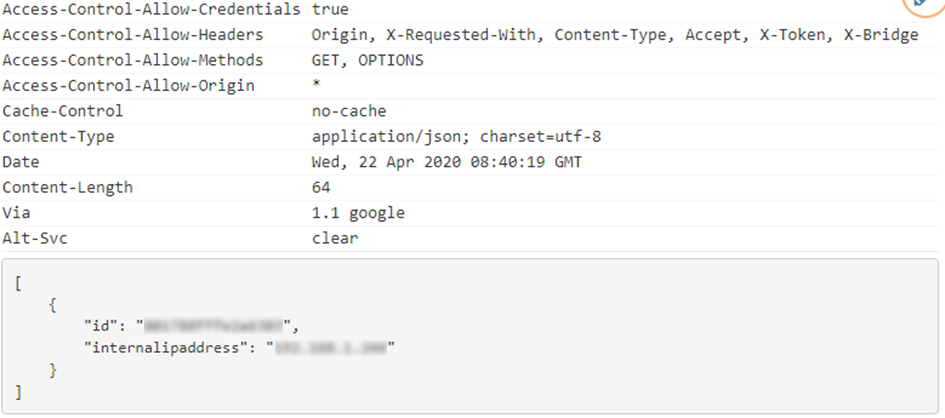945x418 pixels.
Task: Click the 'application/json; charset=utf-8' value
Action: click(456, 136)
